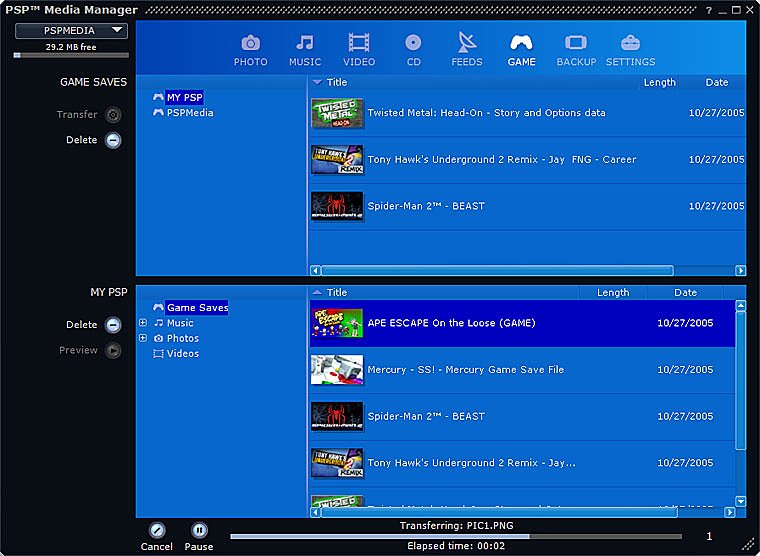Open the VIDEO section film icon
This screenshot has width=760, height=556.
pos(359,43)
